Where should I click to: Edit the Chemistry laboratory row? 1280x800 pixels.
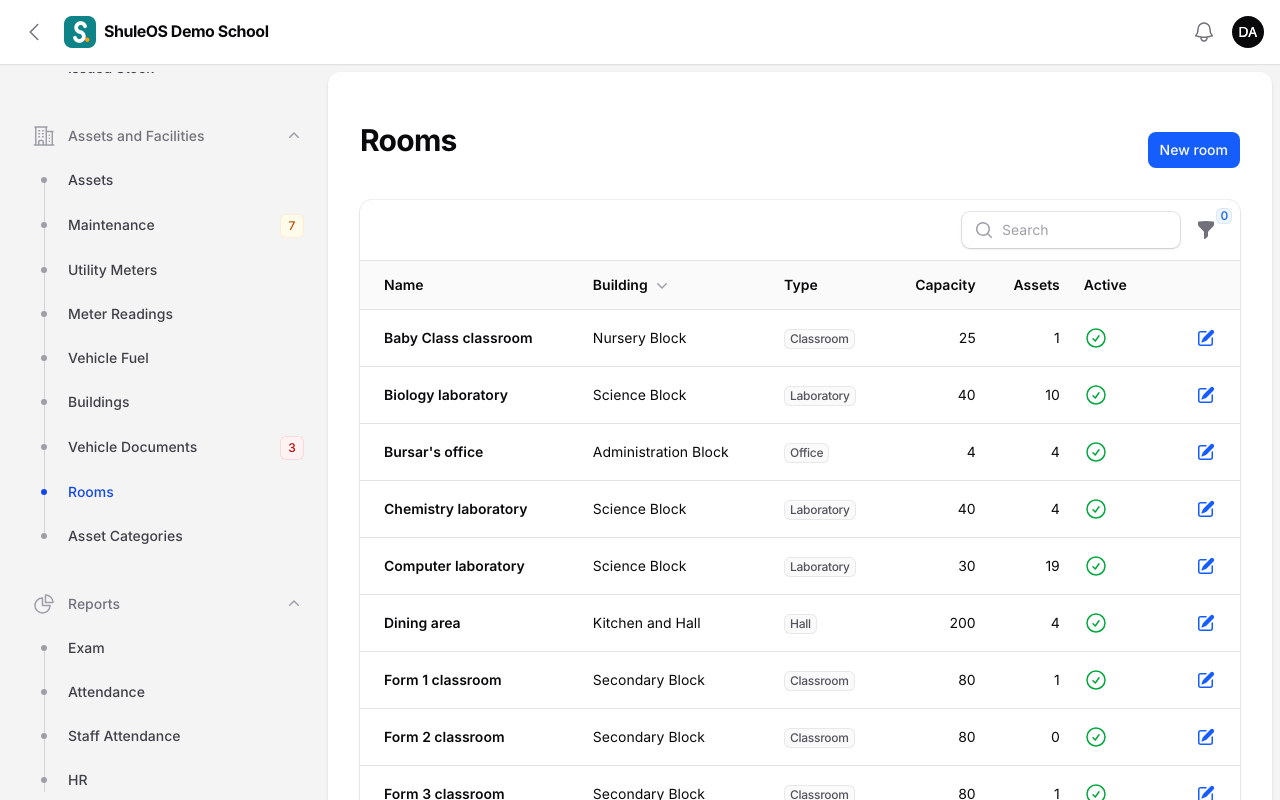pyautogui.click(x=1206, y=509)
